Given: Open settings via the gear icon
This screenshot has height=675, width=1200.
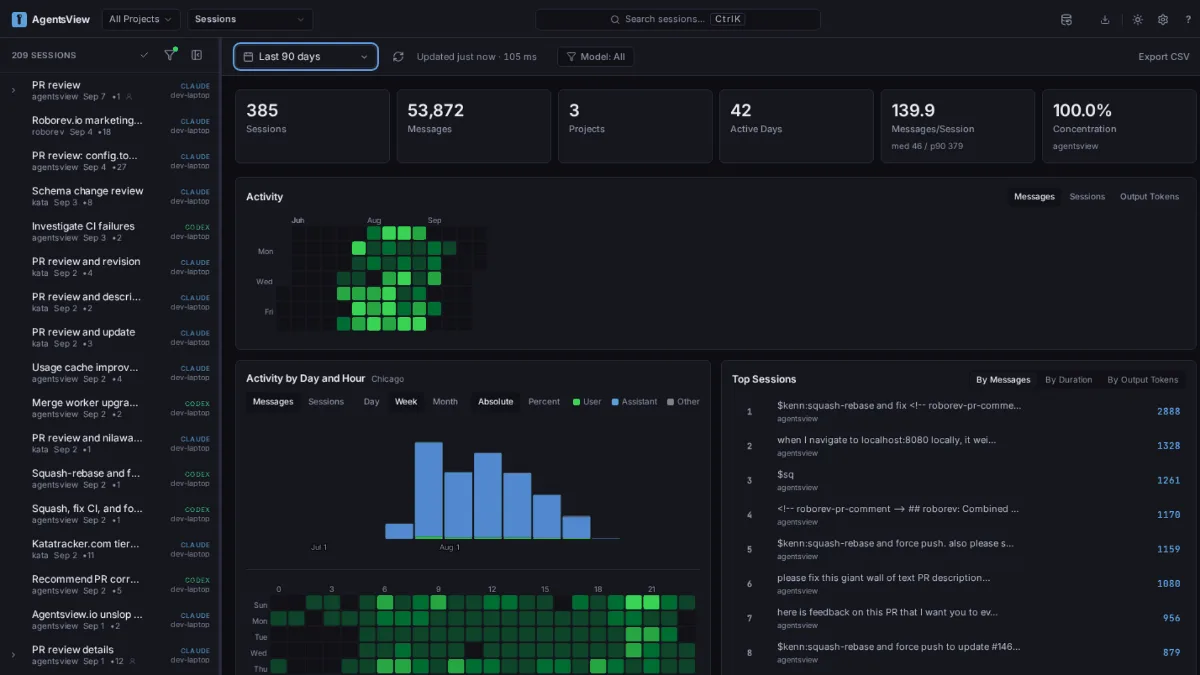Looking at the screenshot, I should point(1163,19).
